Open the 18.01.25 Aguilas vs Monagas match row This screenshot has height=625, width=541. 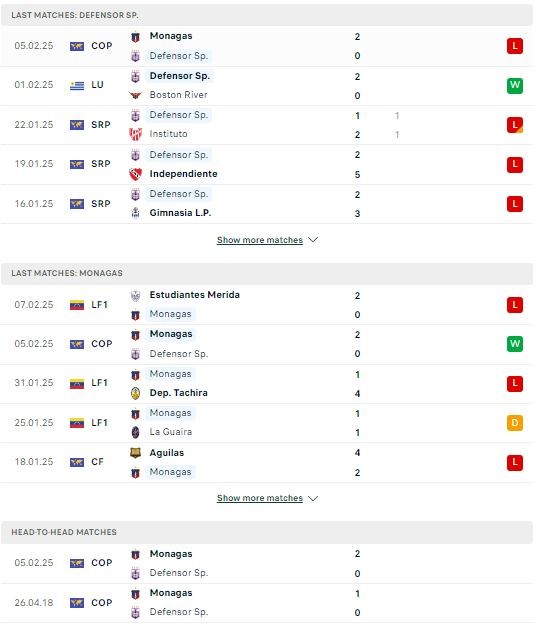(266, 462)
